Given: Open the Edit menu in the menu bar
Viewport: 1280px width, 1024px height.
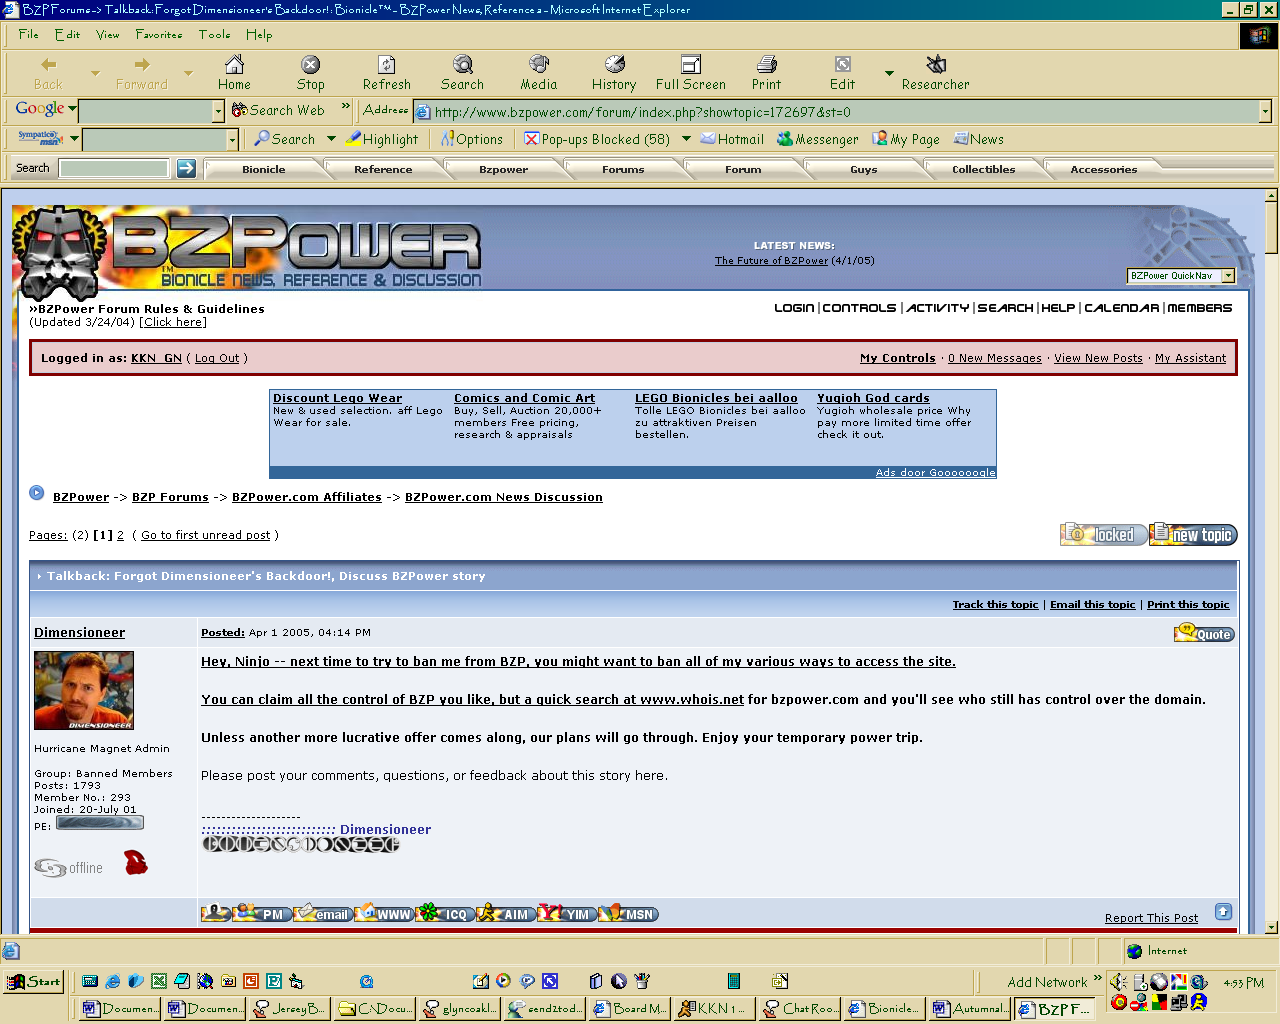Looking at the screenshot, I should point(67,34).
